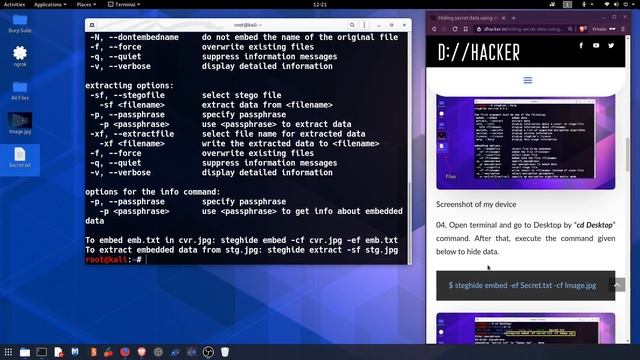The width and height of the screenshot is (640, 360).
Task: Open the Places menu
Action: coord(86,4)
